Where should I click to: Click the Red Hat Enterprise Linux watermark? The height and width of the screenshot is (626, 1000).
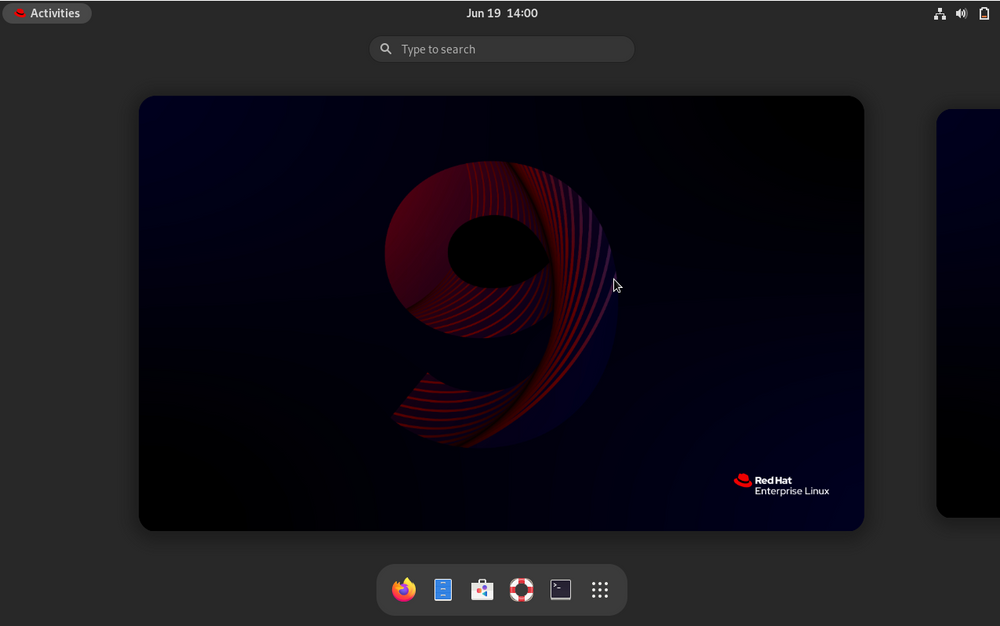(x=783, y=483)
